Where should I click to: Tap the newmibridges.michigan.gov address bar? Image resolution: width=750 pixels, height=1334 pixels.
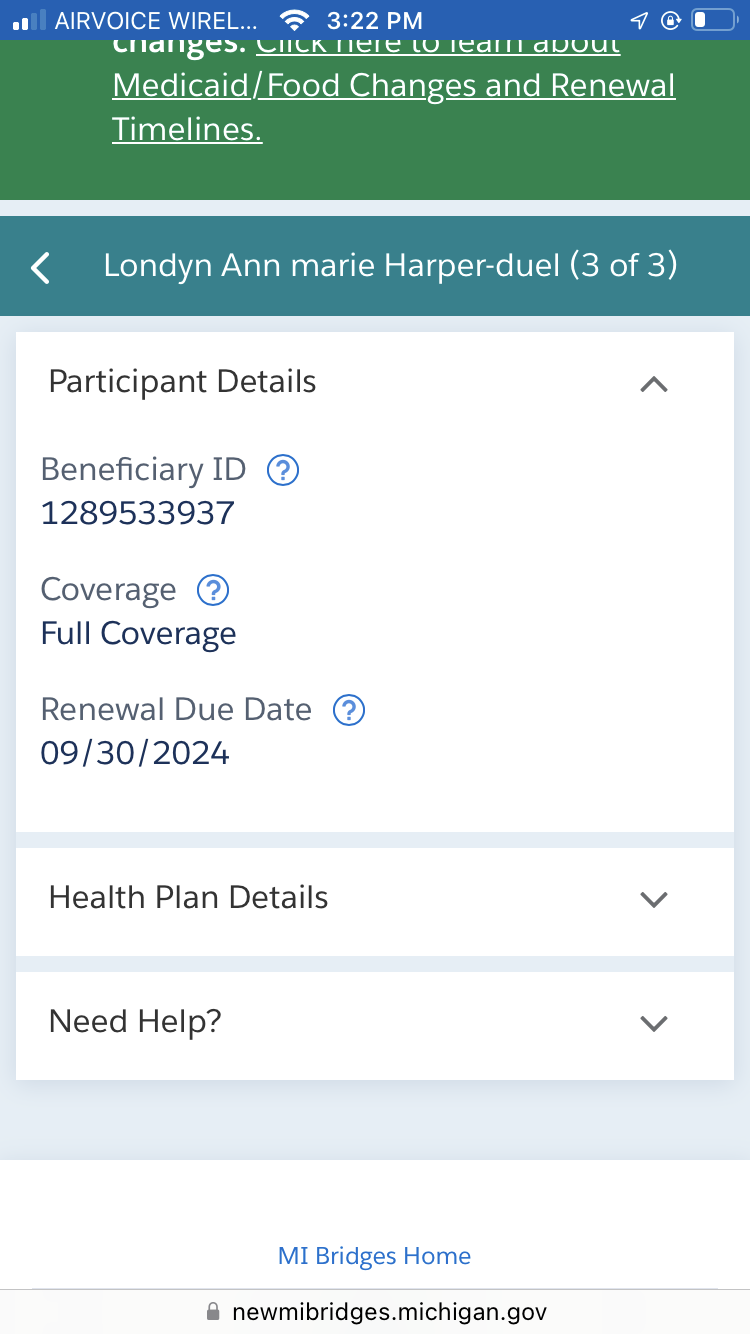[375, 1311]
